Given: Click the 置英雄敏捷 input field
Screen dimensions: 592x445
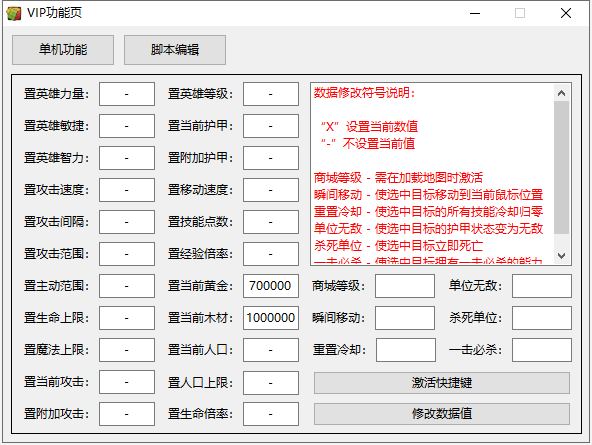Looking at the screenshot, I should click(127, 126).
